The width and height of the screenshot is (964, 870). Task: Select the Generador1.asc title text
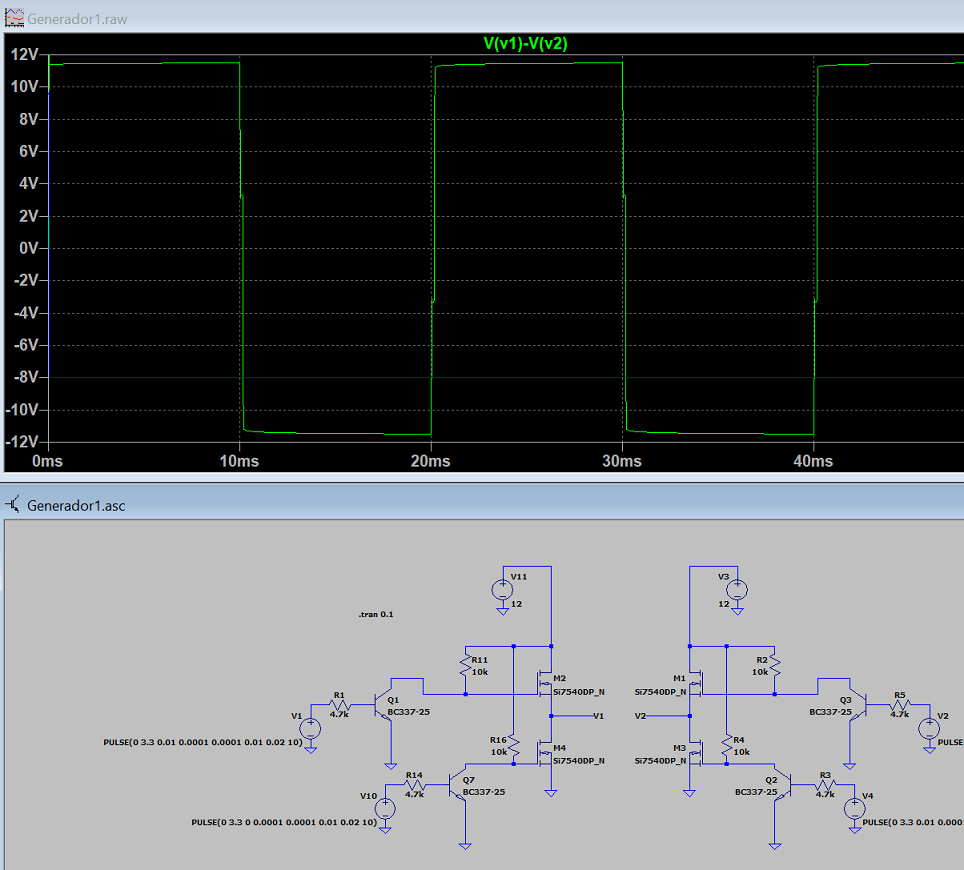tap(76, 506)
